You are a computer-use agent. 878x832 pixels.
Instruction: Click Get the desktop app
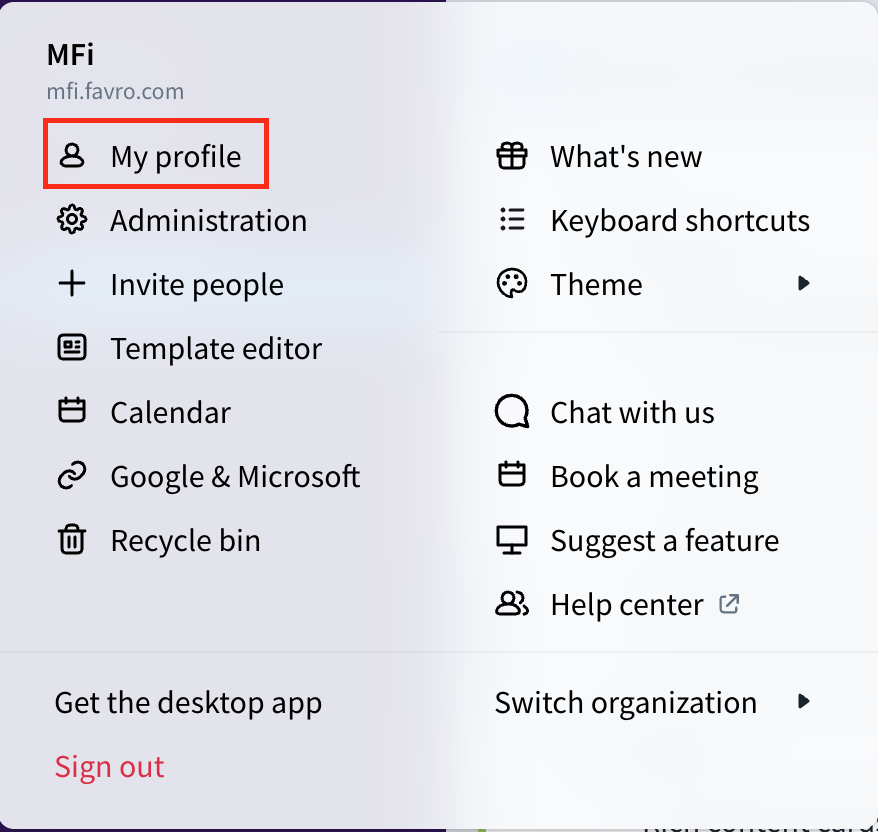[188, 702]
